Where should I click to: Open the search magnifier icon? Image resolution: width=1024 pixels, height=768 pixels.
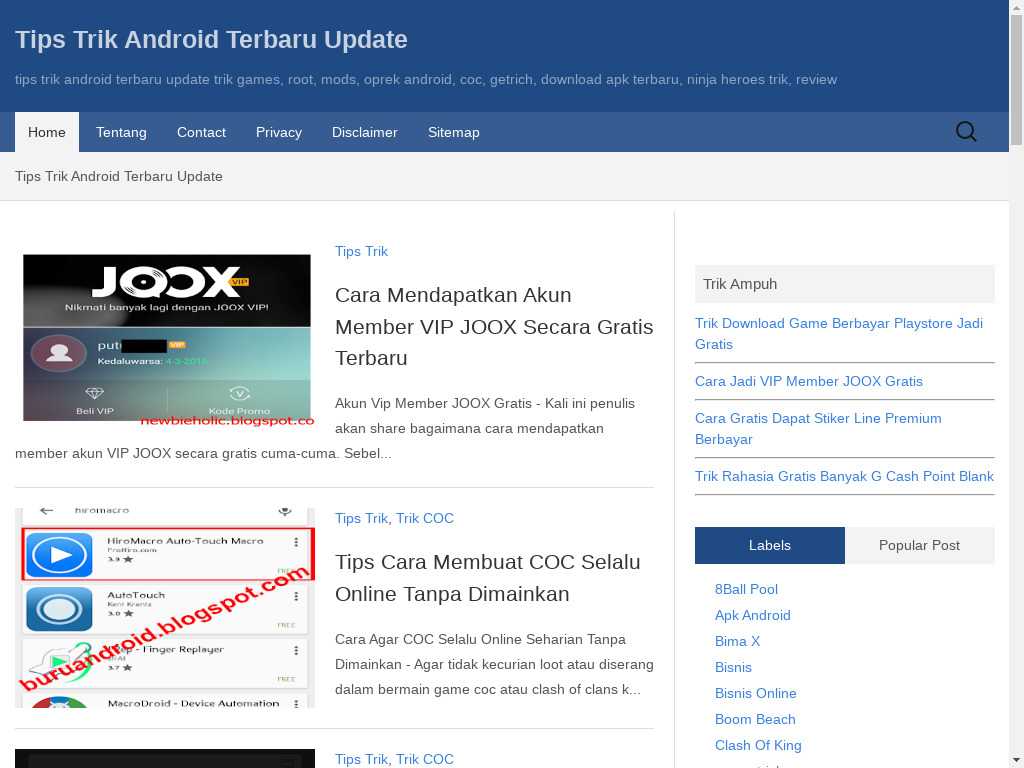point(966,132)
